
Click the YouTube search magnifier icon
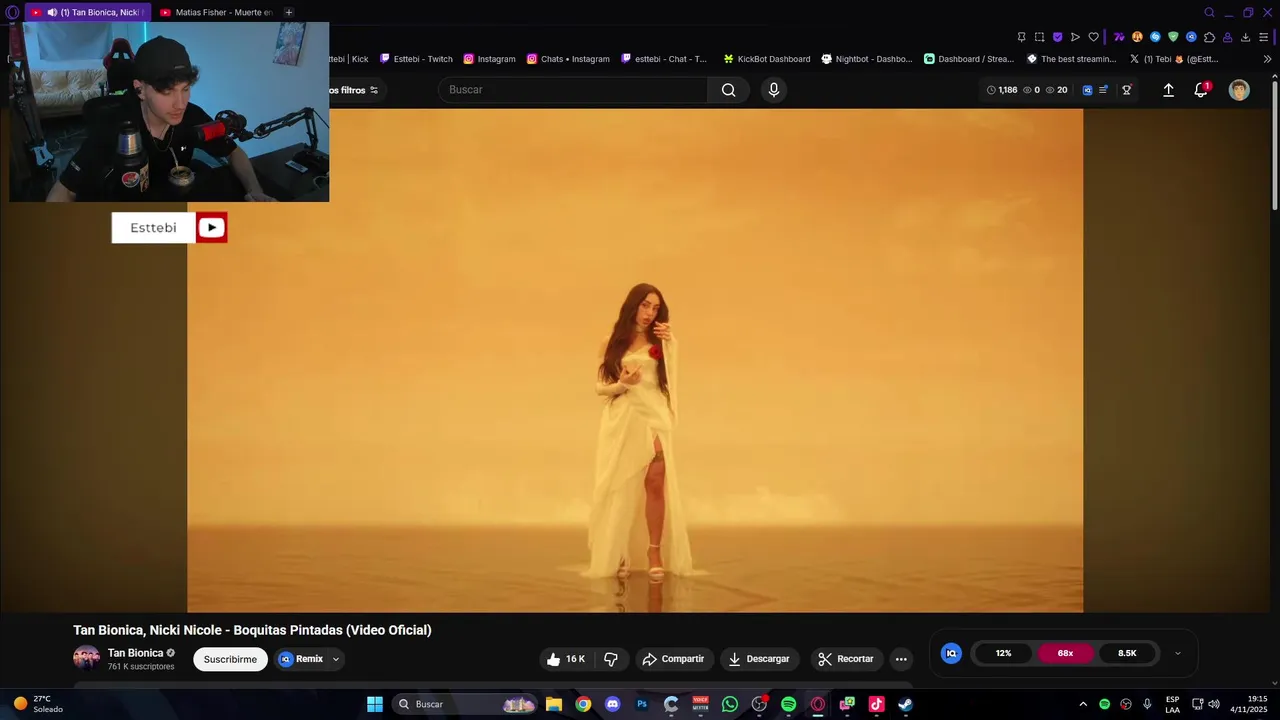(728, 90)
